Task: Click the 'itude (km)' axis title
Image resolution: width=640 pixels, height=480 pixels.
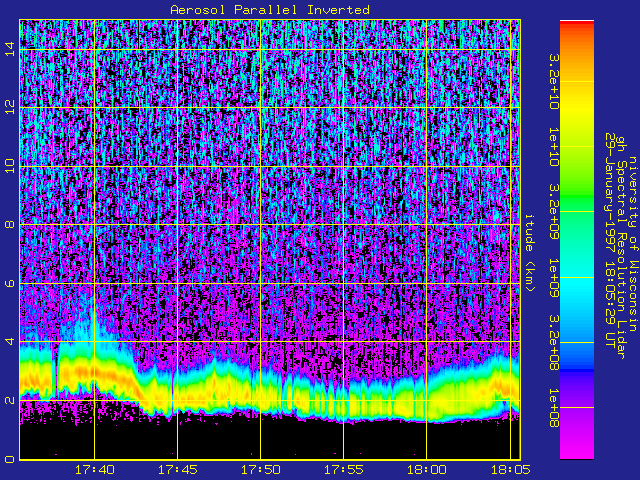Action: (x=529, y=253)
